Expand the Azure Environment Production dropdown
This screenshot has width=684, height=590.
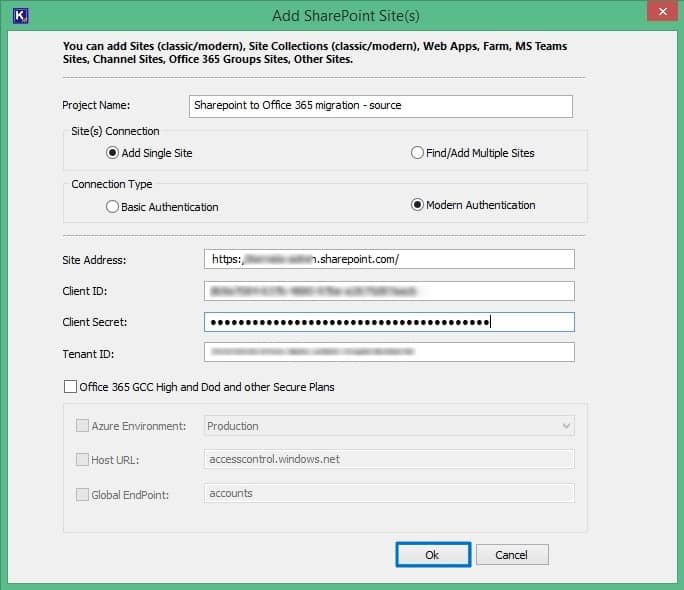pos(389,426)
